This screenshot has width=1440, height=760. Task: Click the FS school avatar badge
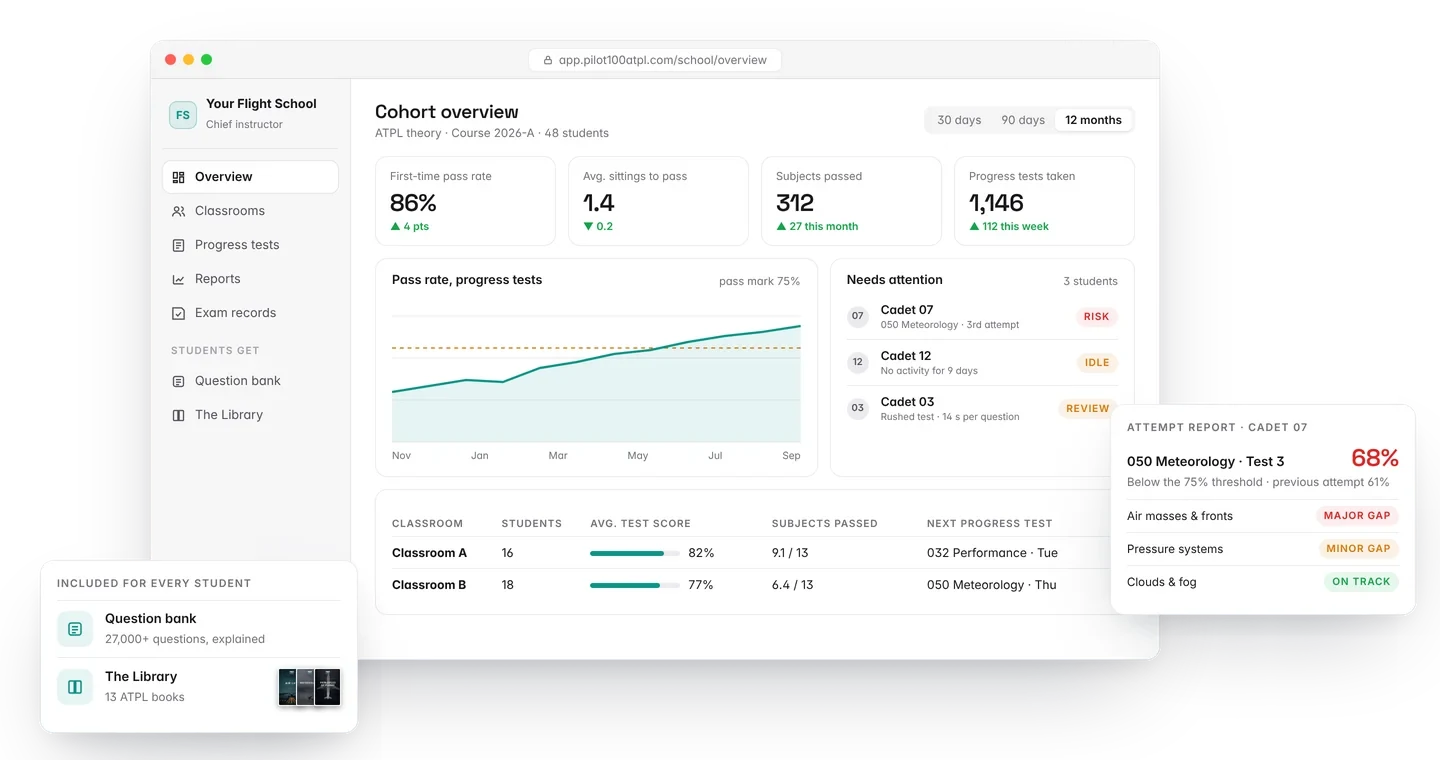(x=183, y=114)
